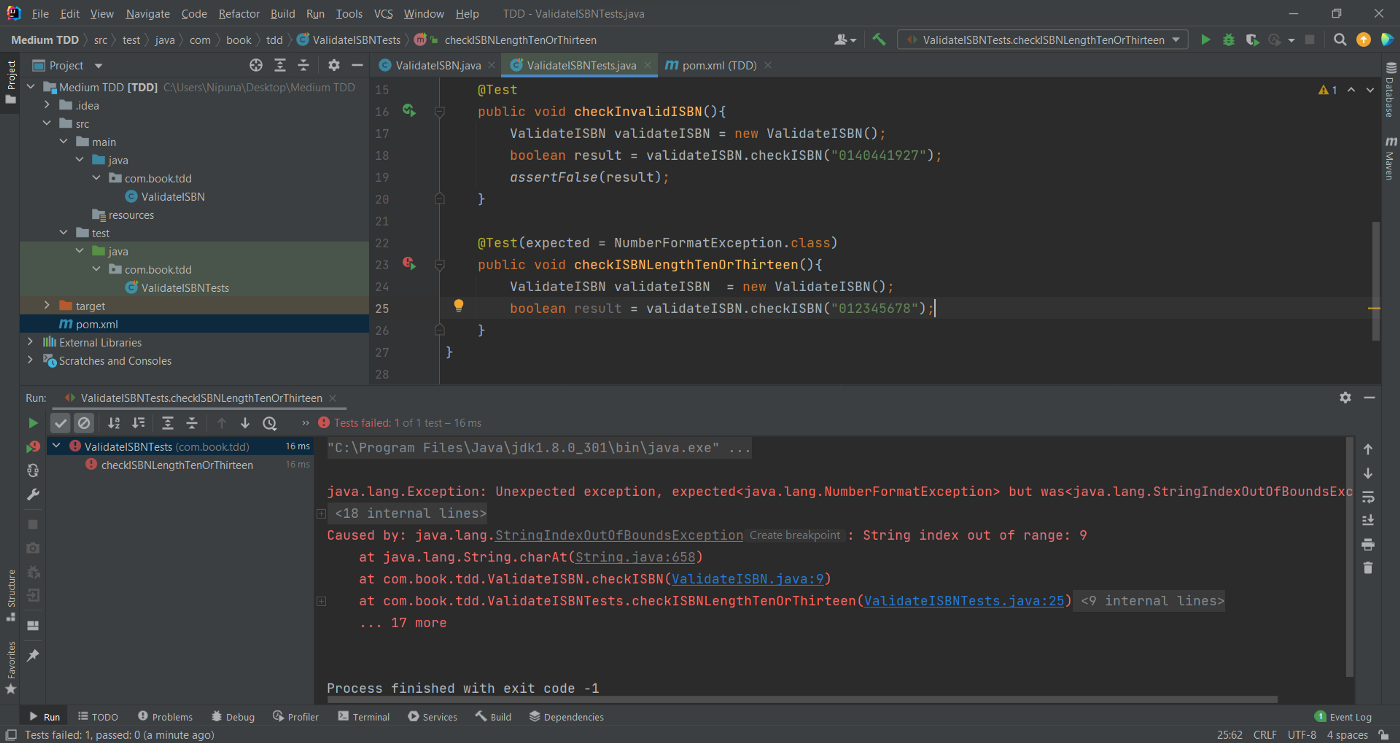The width and height of the screenshot is (1400, 743).
Task: Open Search Everywhere magnifier icon
Action: click(x=1340, y=40)
